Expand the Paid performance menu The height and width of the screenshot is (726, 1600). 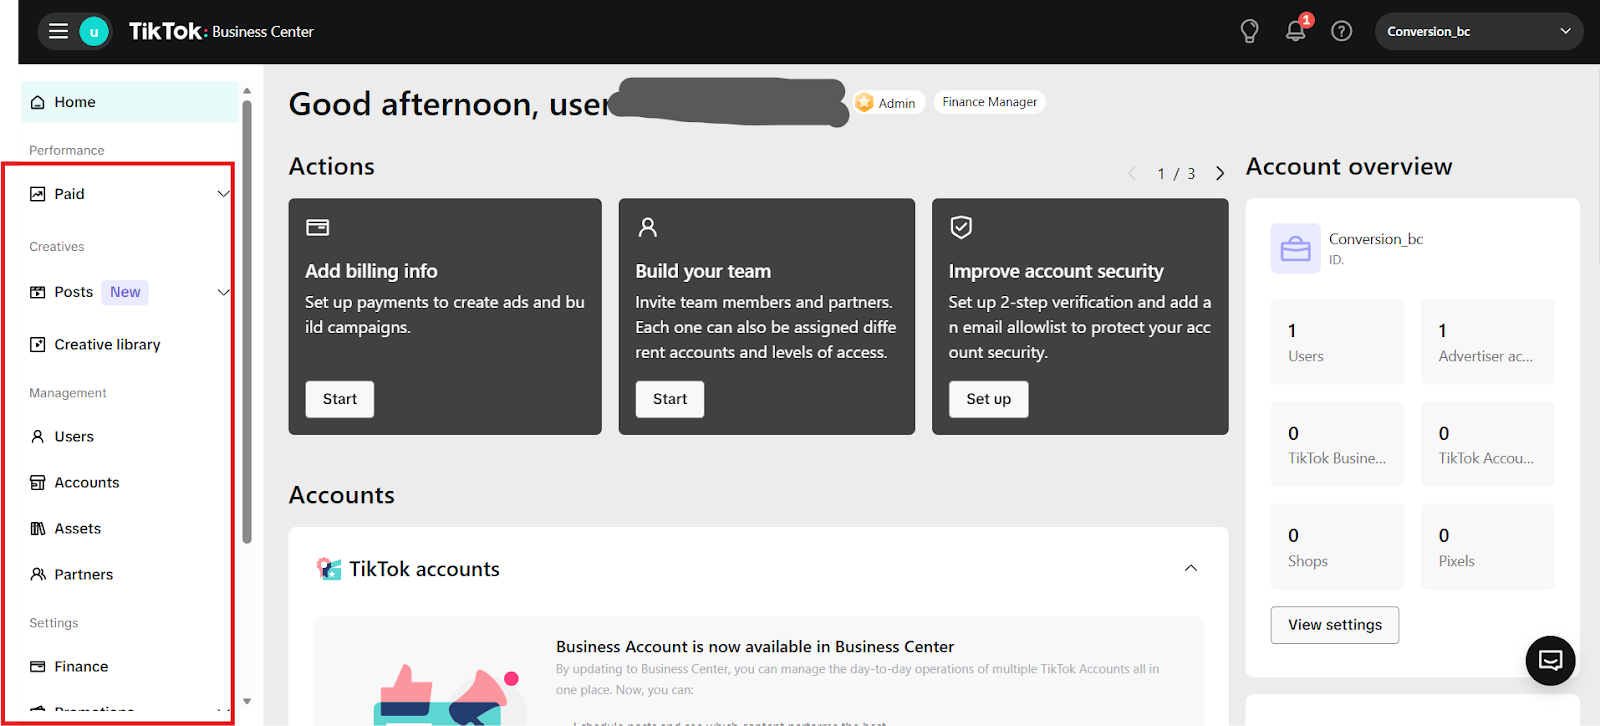coord(223,194)
